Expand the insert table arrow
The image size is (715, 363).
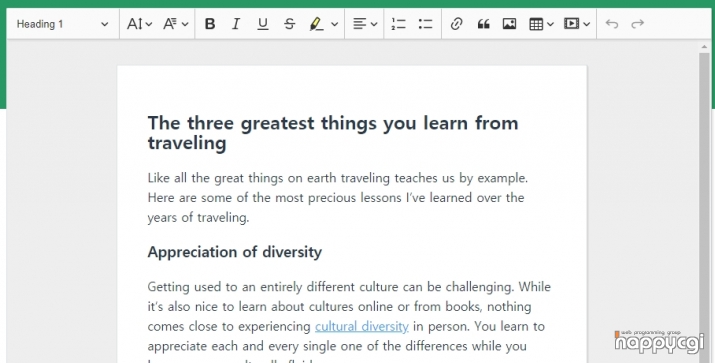pyautogui.click(x=550, y=24)
